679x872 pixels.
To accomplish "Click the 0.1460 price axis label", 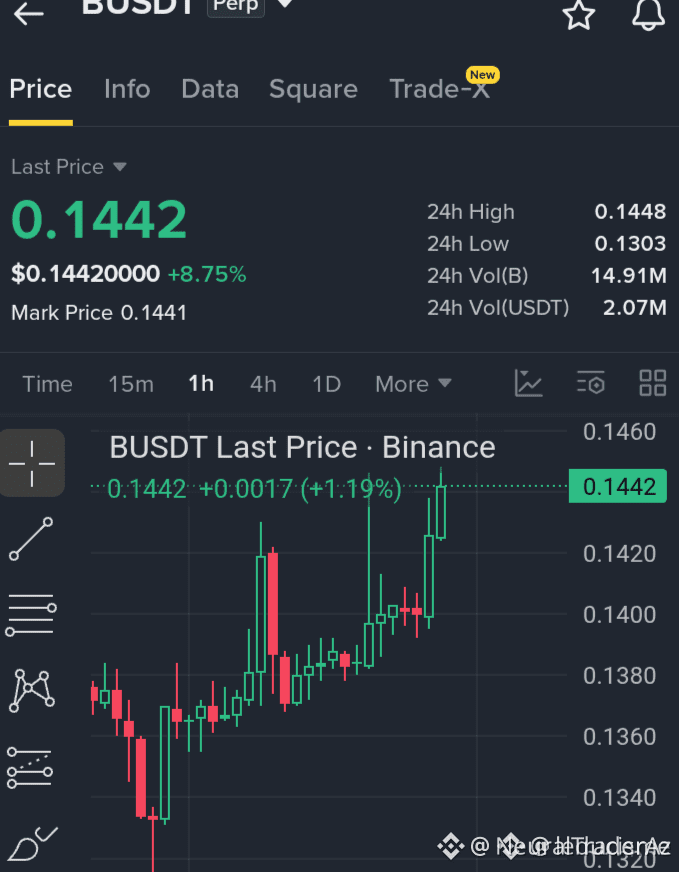I will click(619, 432).
